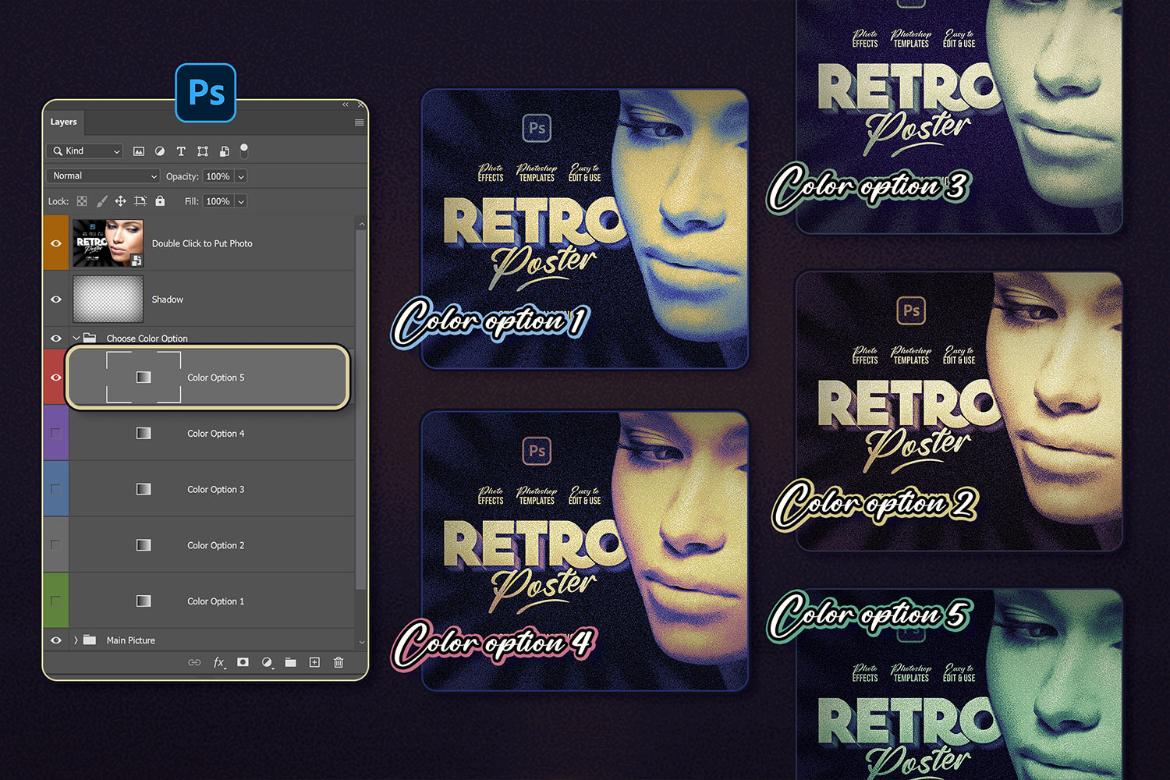Select the Color Option 5 layer
Screen dimensions: 1170x780
[208, 378]
